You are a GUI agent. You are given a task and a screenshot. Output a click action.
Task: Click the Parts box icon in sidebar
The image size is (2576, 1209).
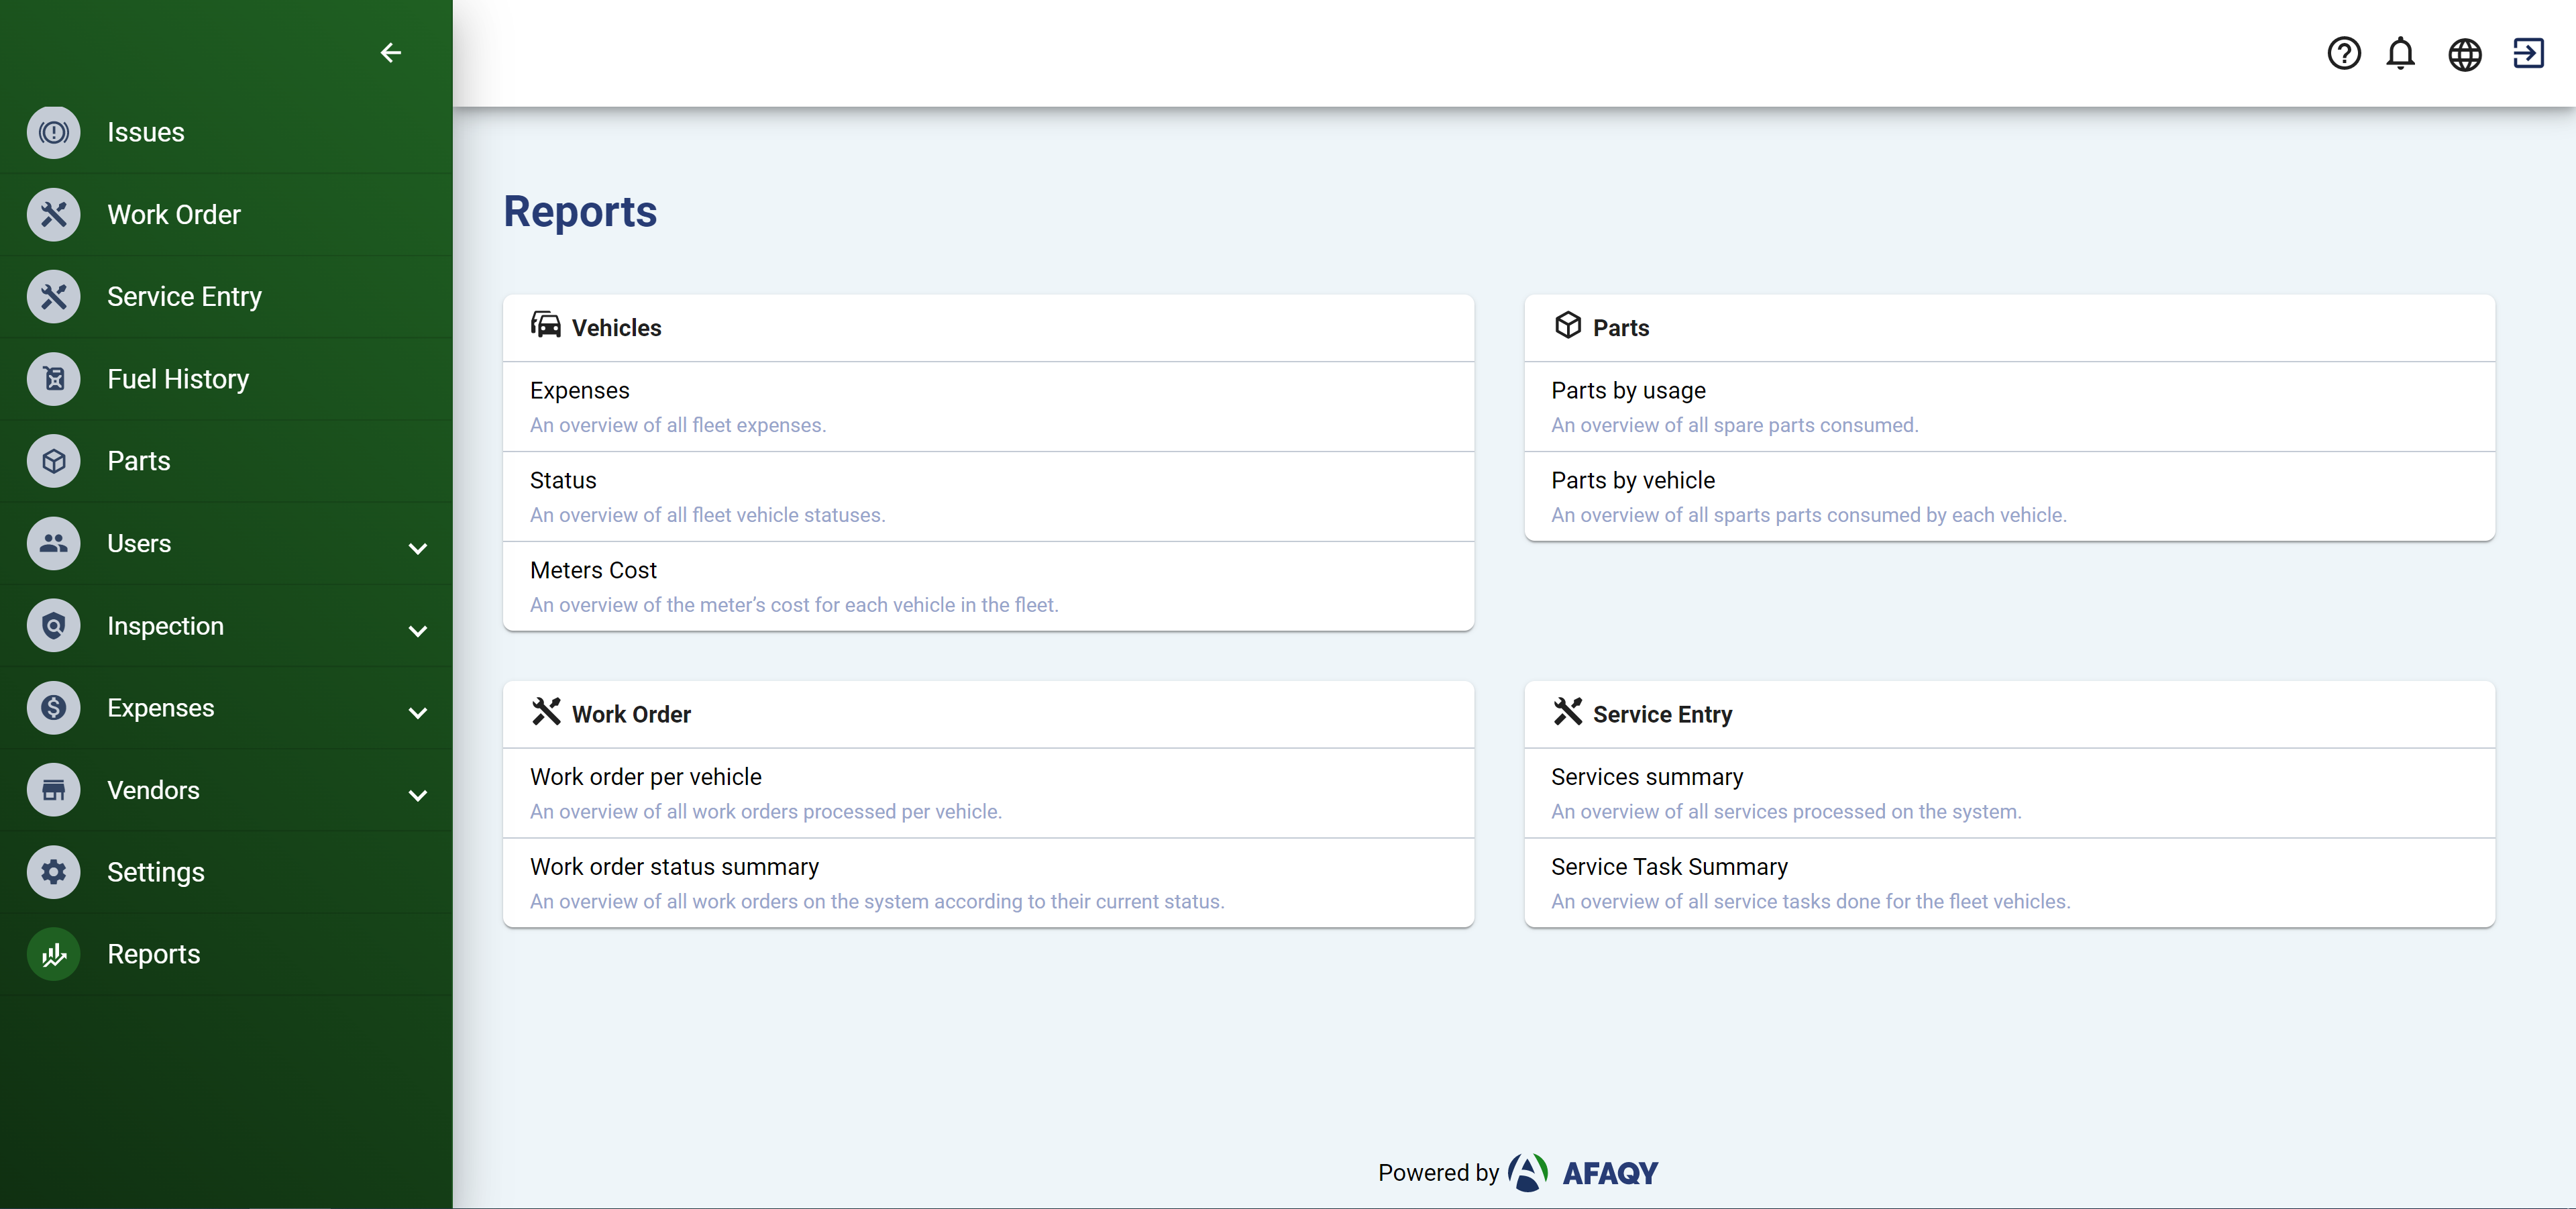[x=54, y=461]
